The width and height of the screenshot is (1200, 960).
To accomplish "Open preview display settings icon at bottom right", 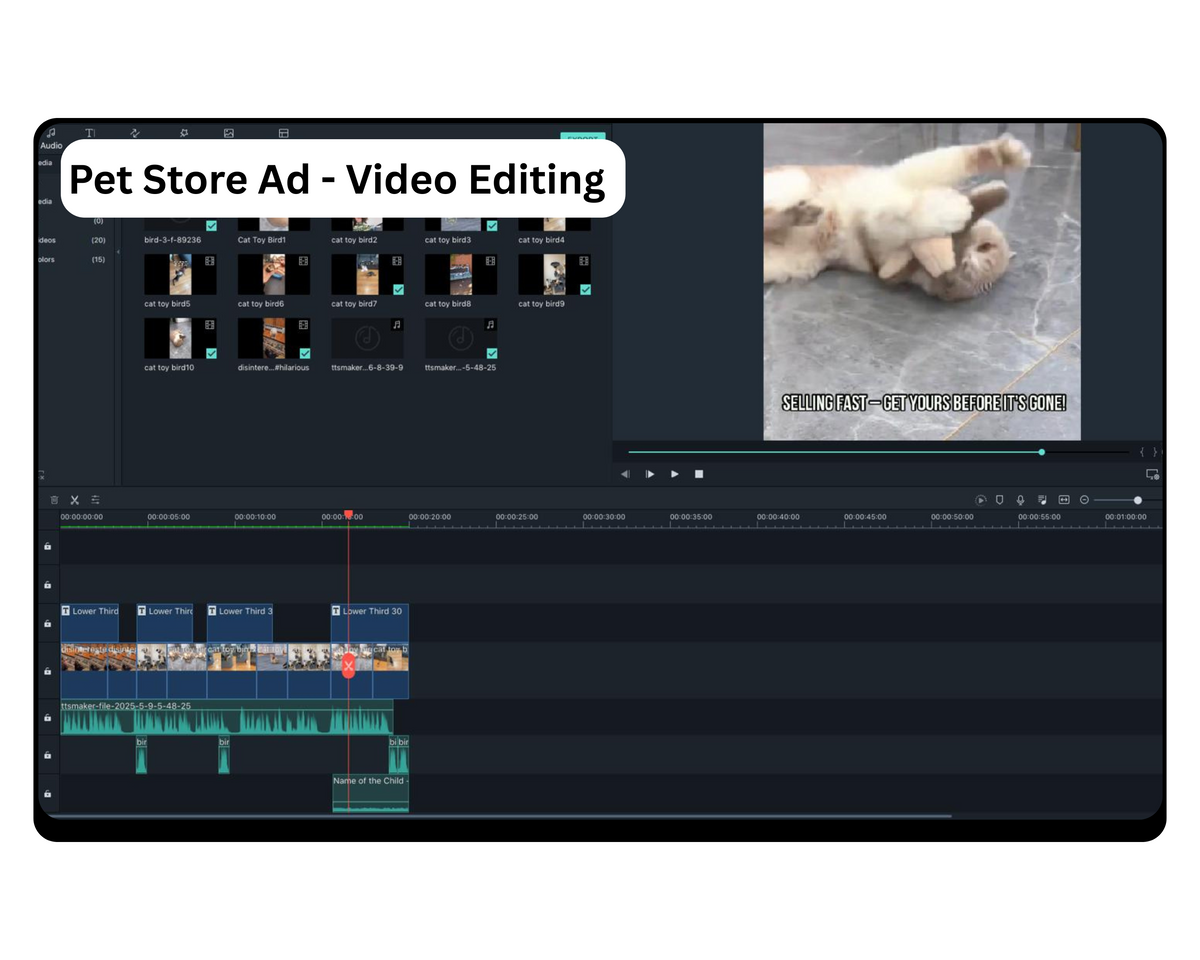I will pos(1152,474).
